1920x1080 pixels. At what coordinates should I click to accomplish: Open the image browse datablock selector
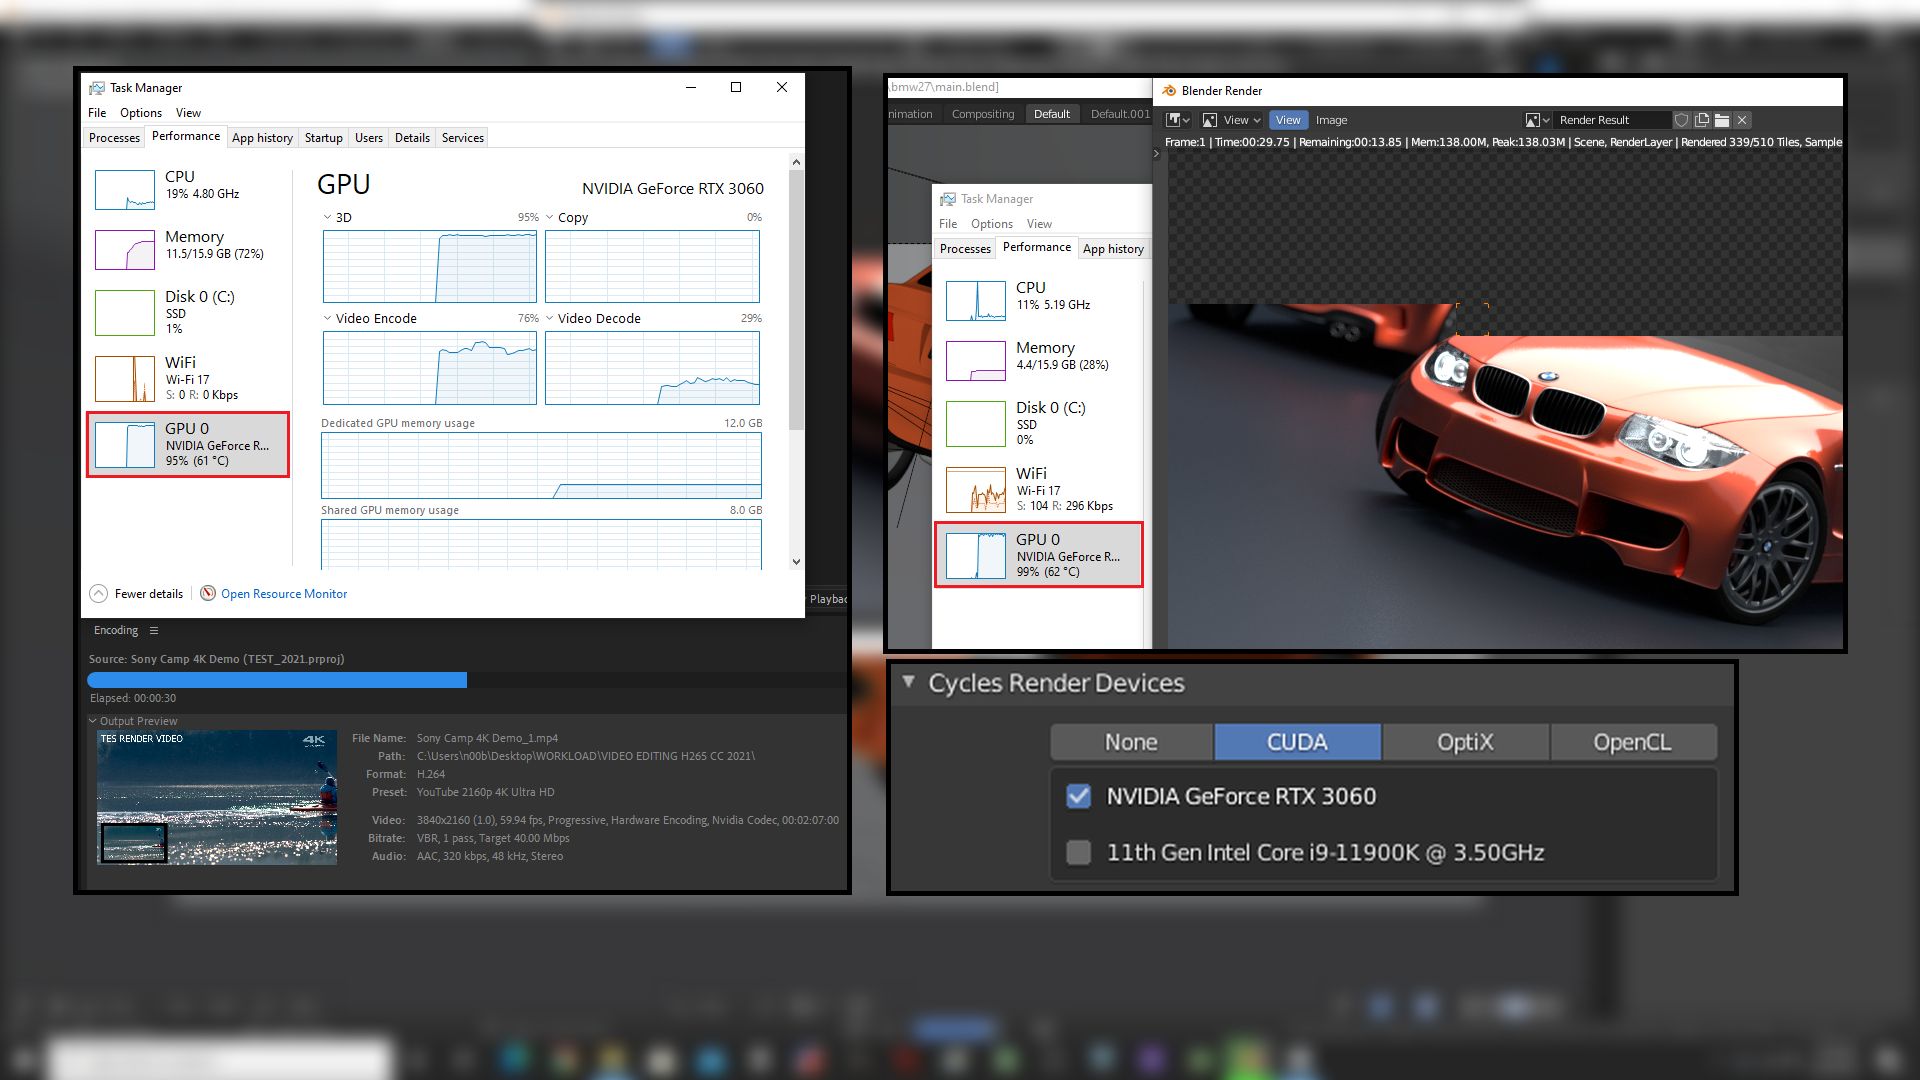[x=1539, y=120]
